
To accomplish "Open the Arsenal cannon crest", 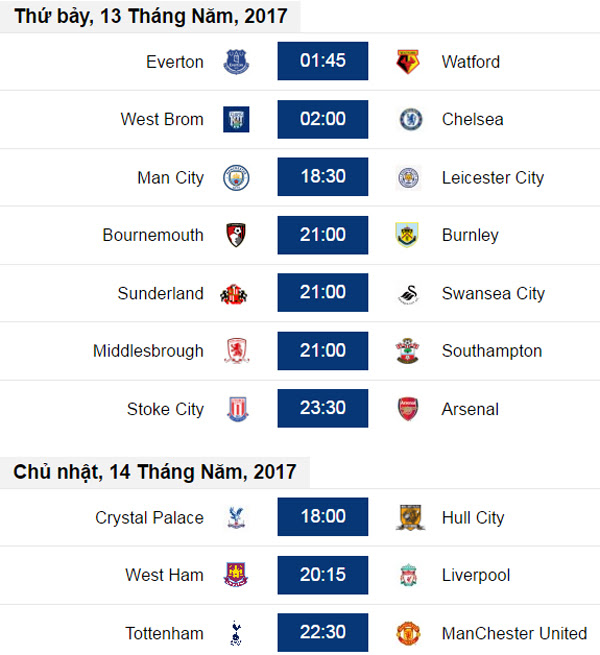I will (408, 409).
